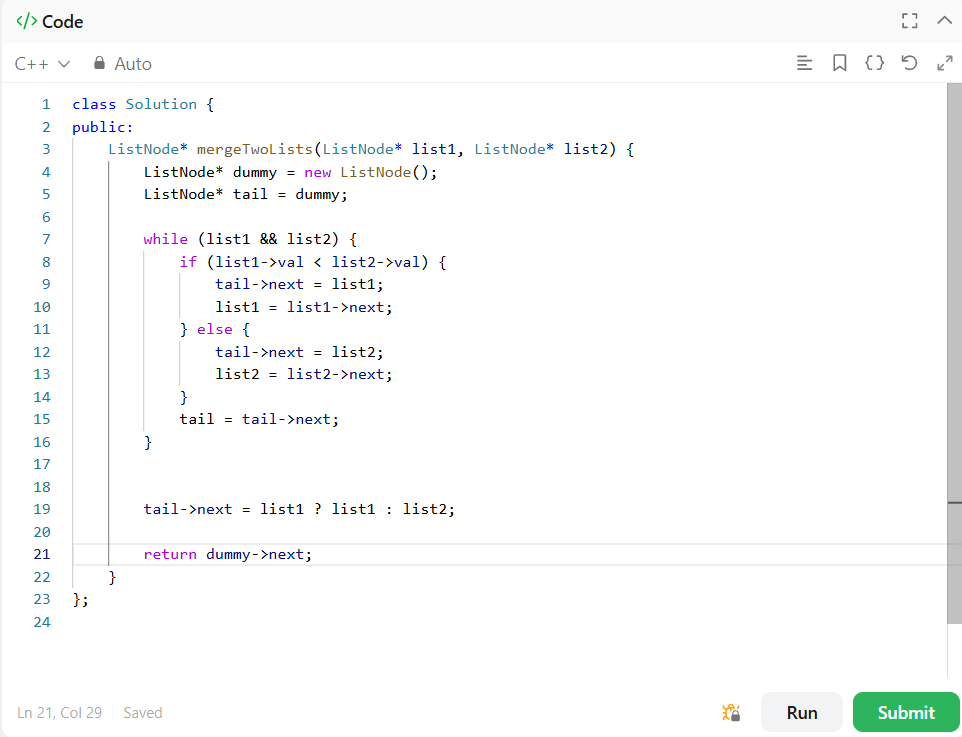This screenshot has width=962, height=737.
Task: Click the fullscreen icon in Code header
Action: (x=910, y=21)
